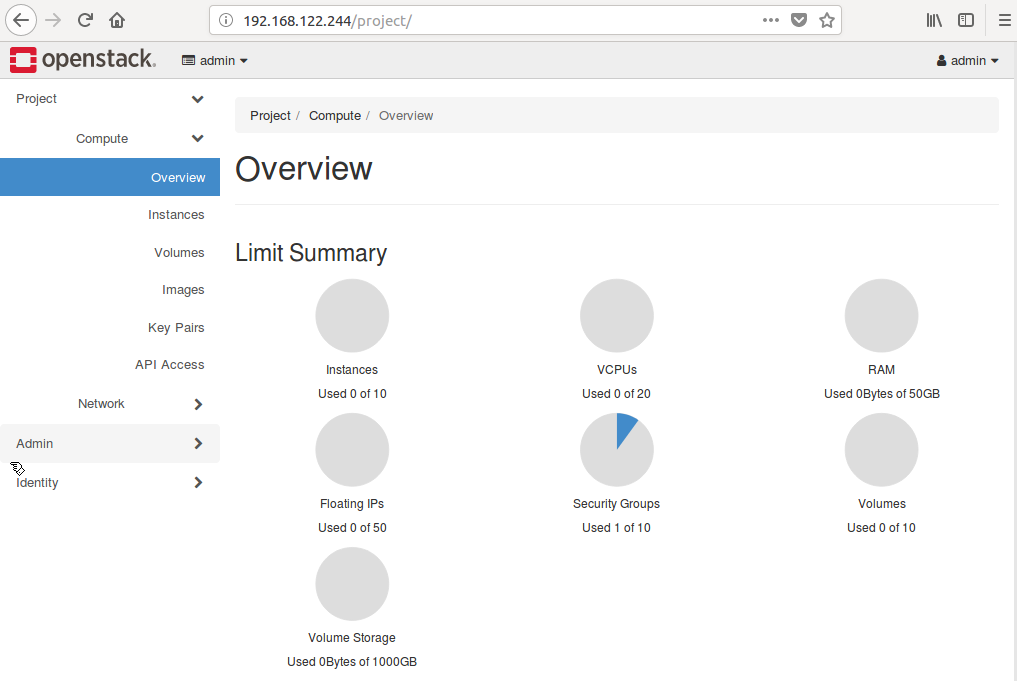Click the Limit Summary heading
The image size is (1017, 681).
tap(311, 253)
